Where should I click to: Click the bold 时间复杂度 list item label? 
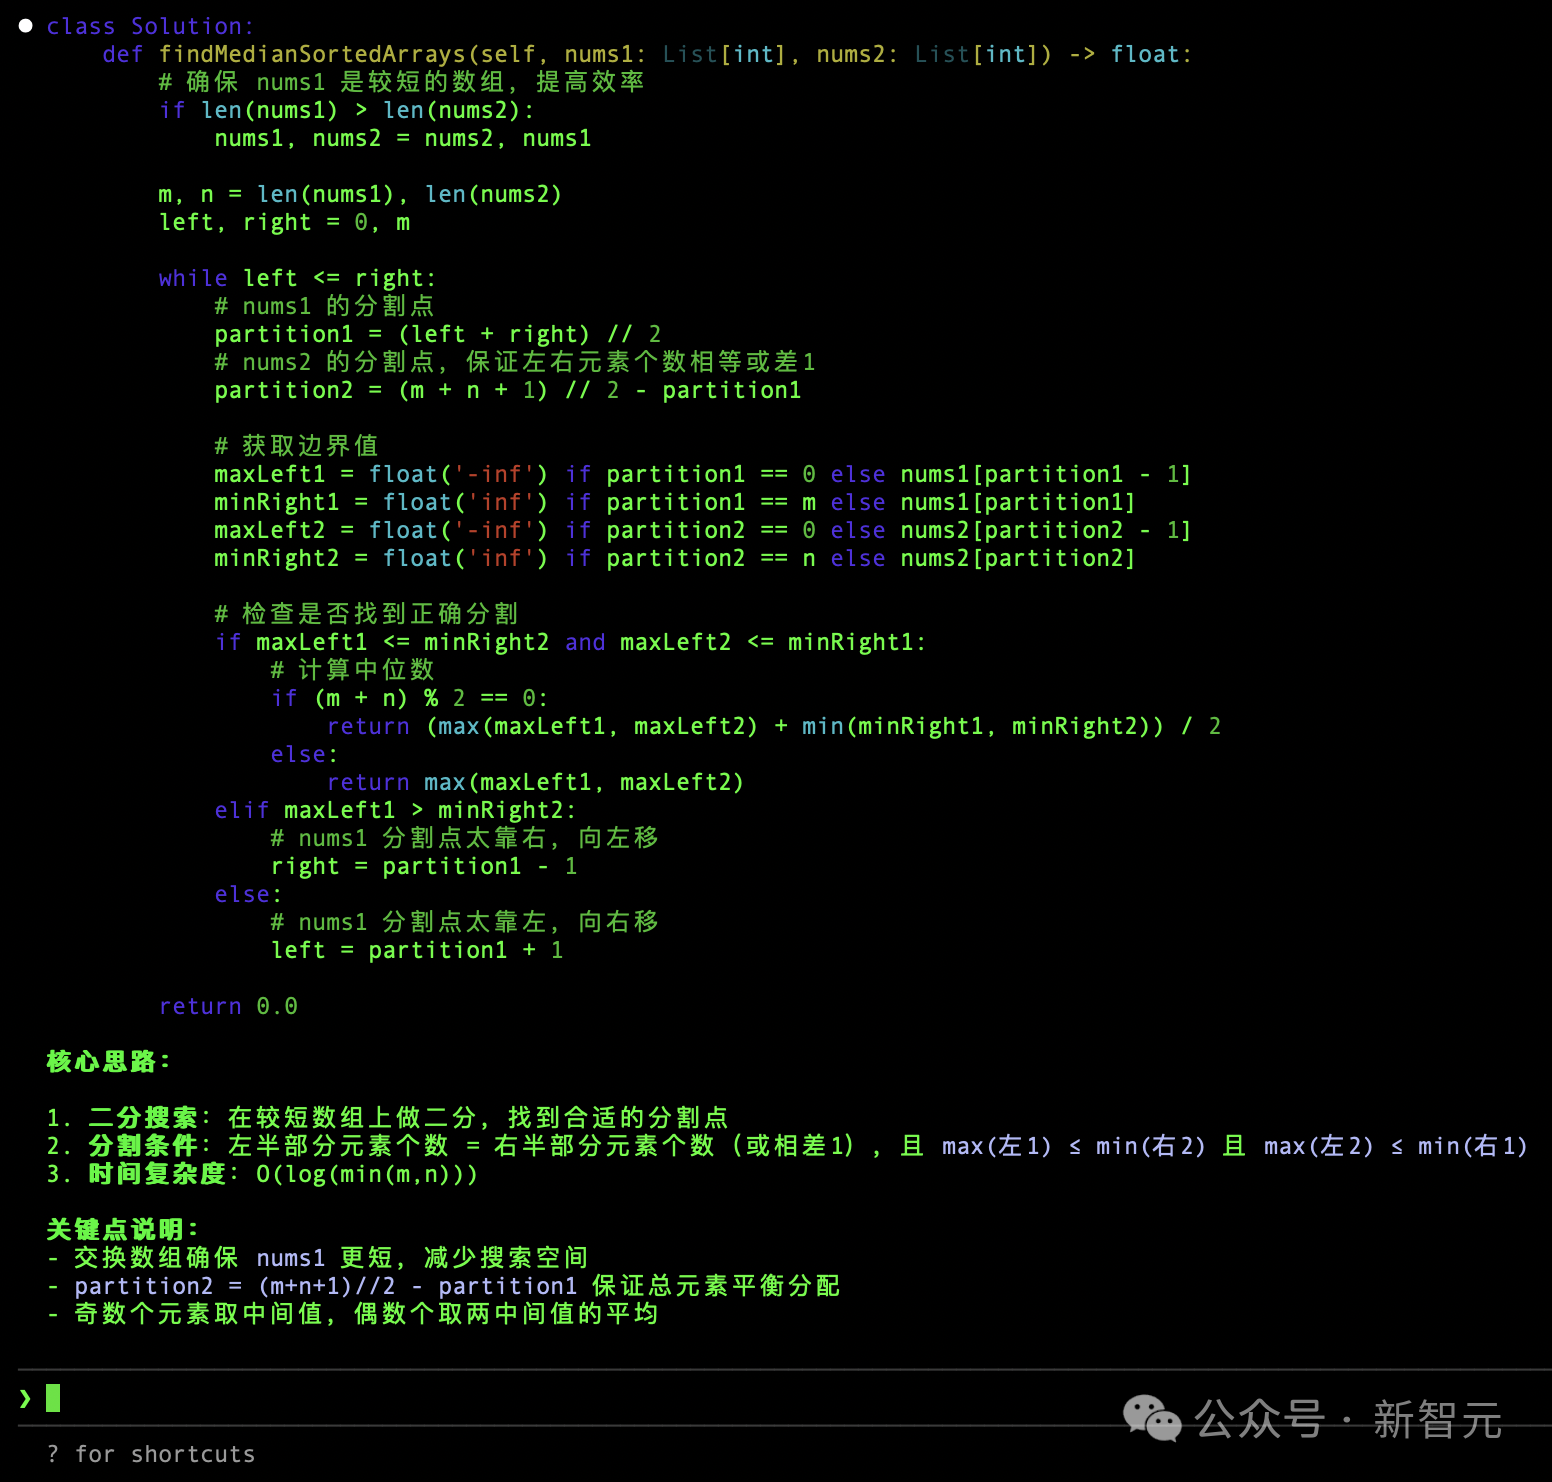tap(157, 1173)
